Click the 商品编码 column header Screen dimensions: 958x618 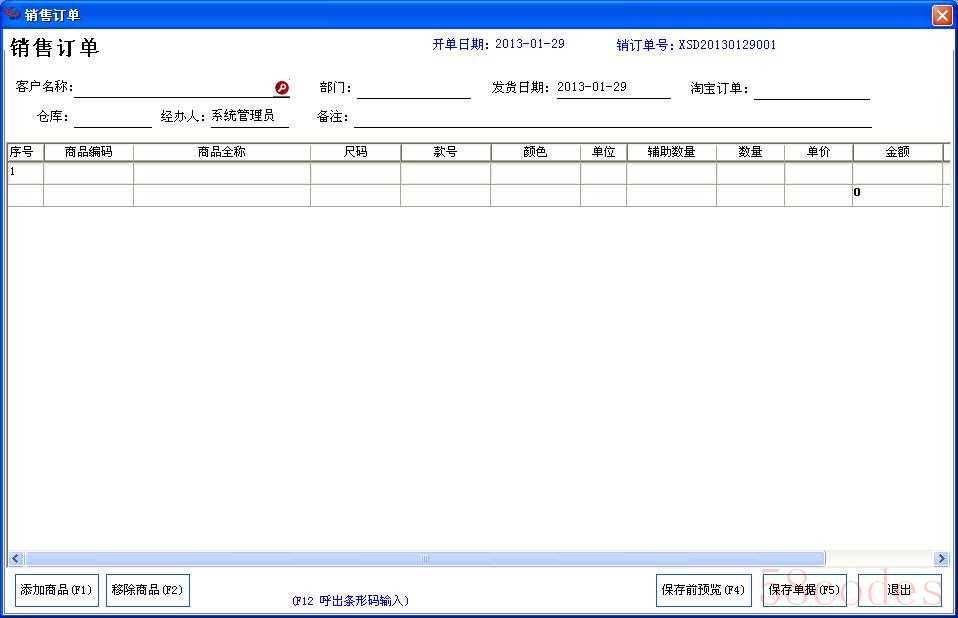88,152
